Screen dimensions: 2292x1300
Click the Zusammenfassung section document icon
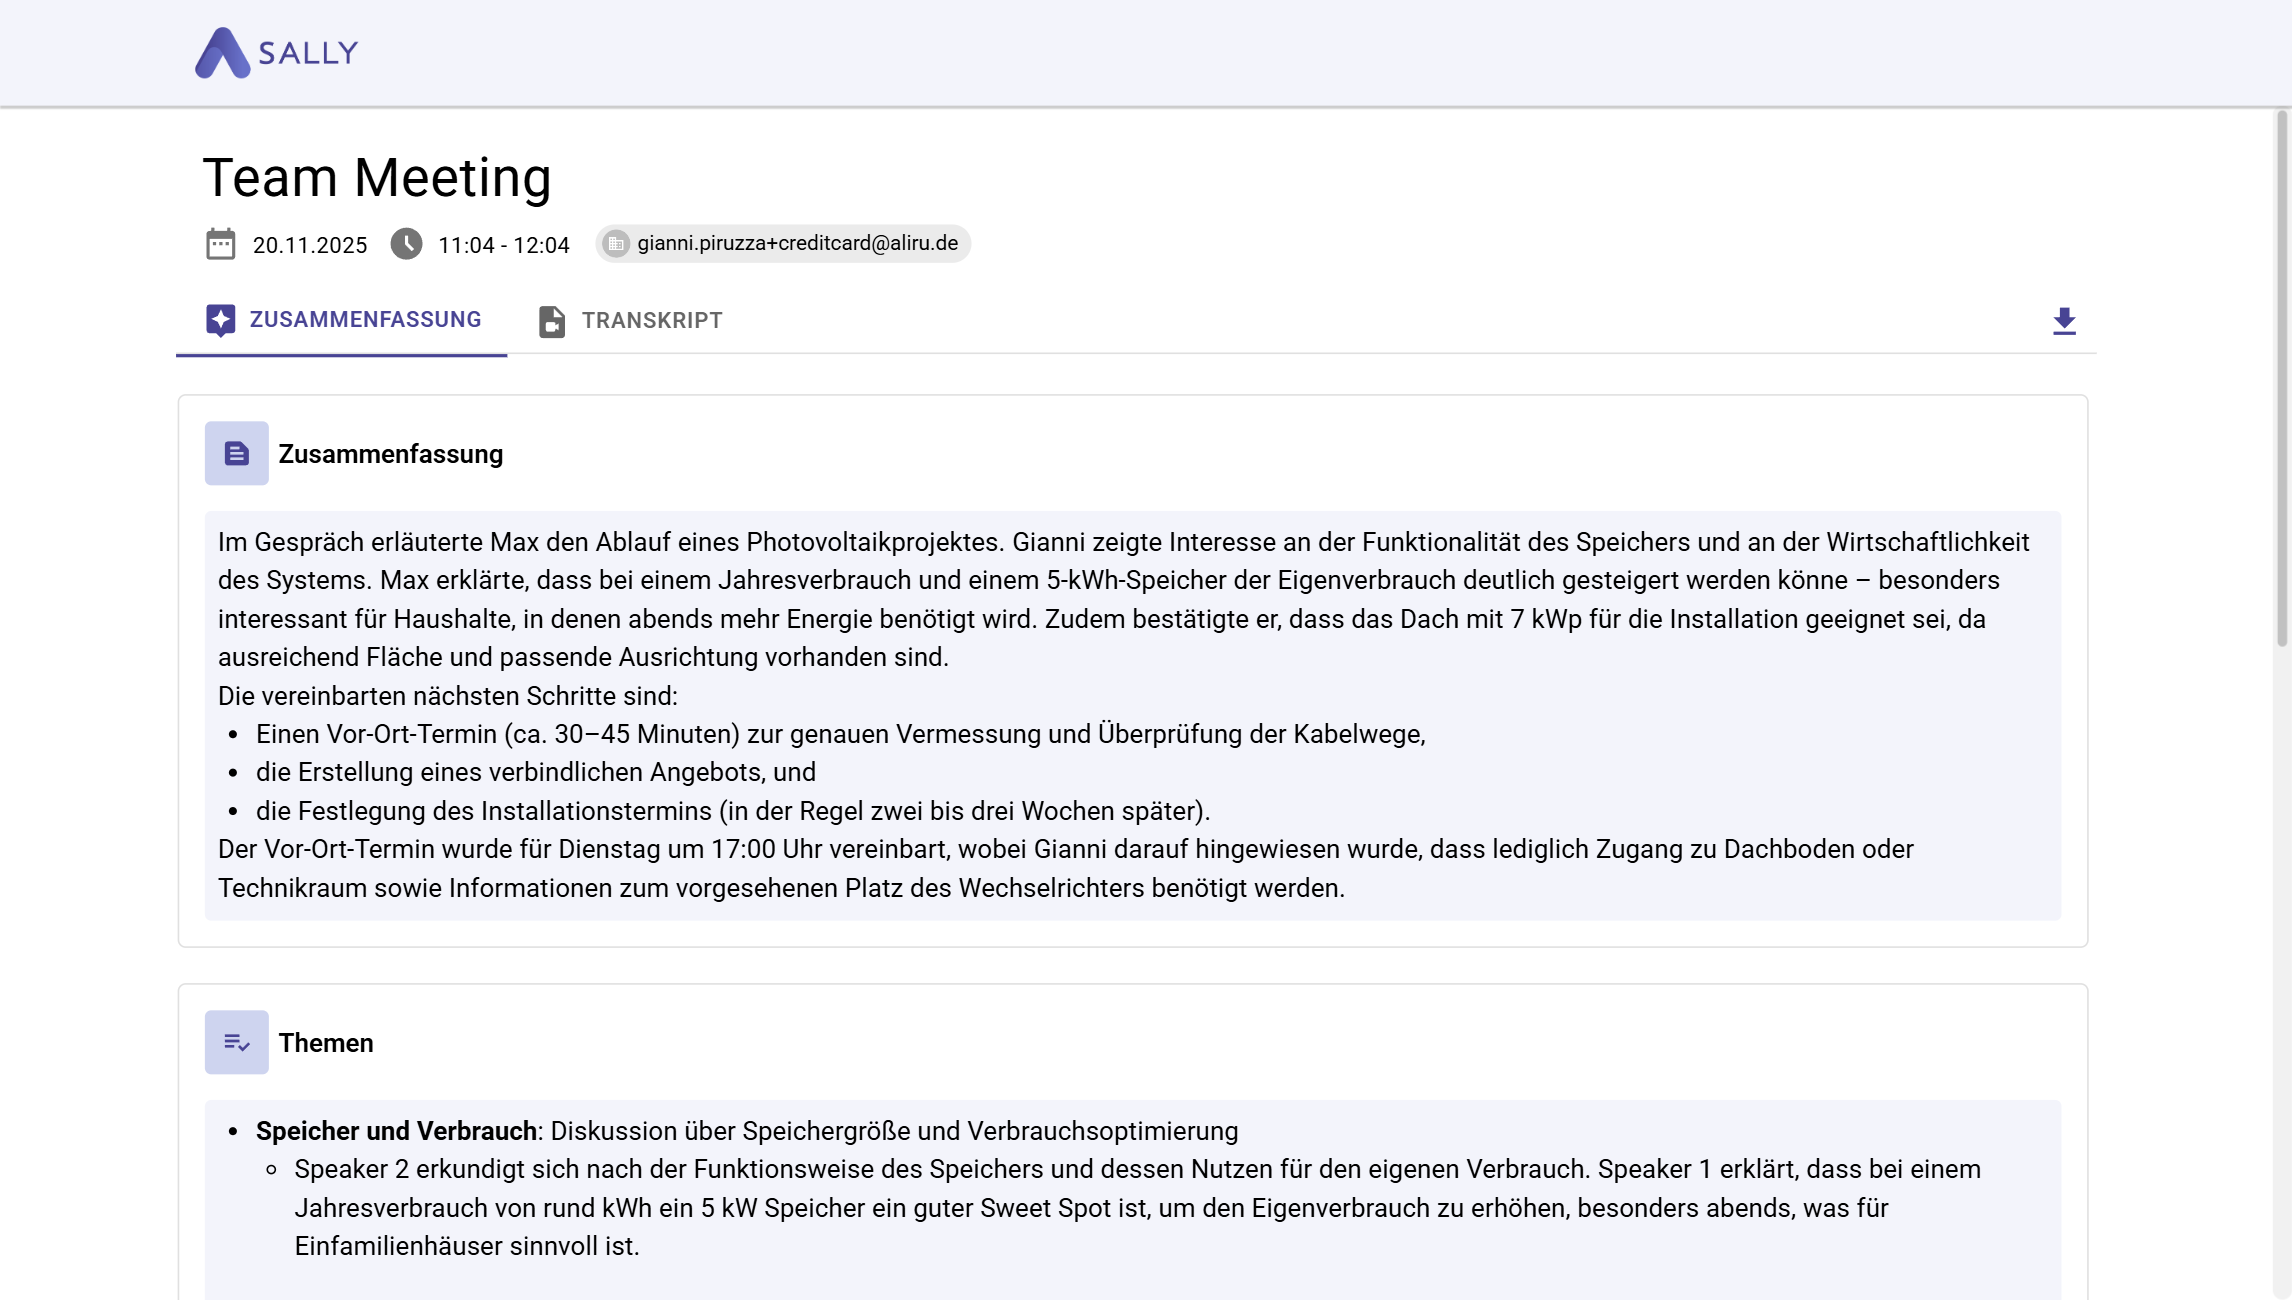tap(236, 453)
